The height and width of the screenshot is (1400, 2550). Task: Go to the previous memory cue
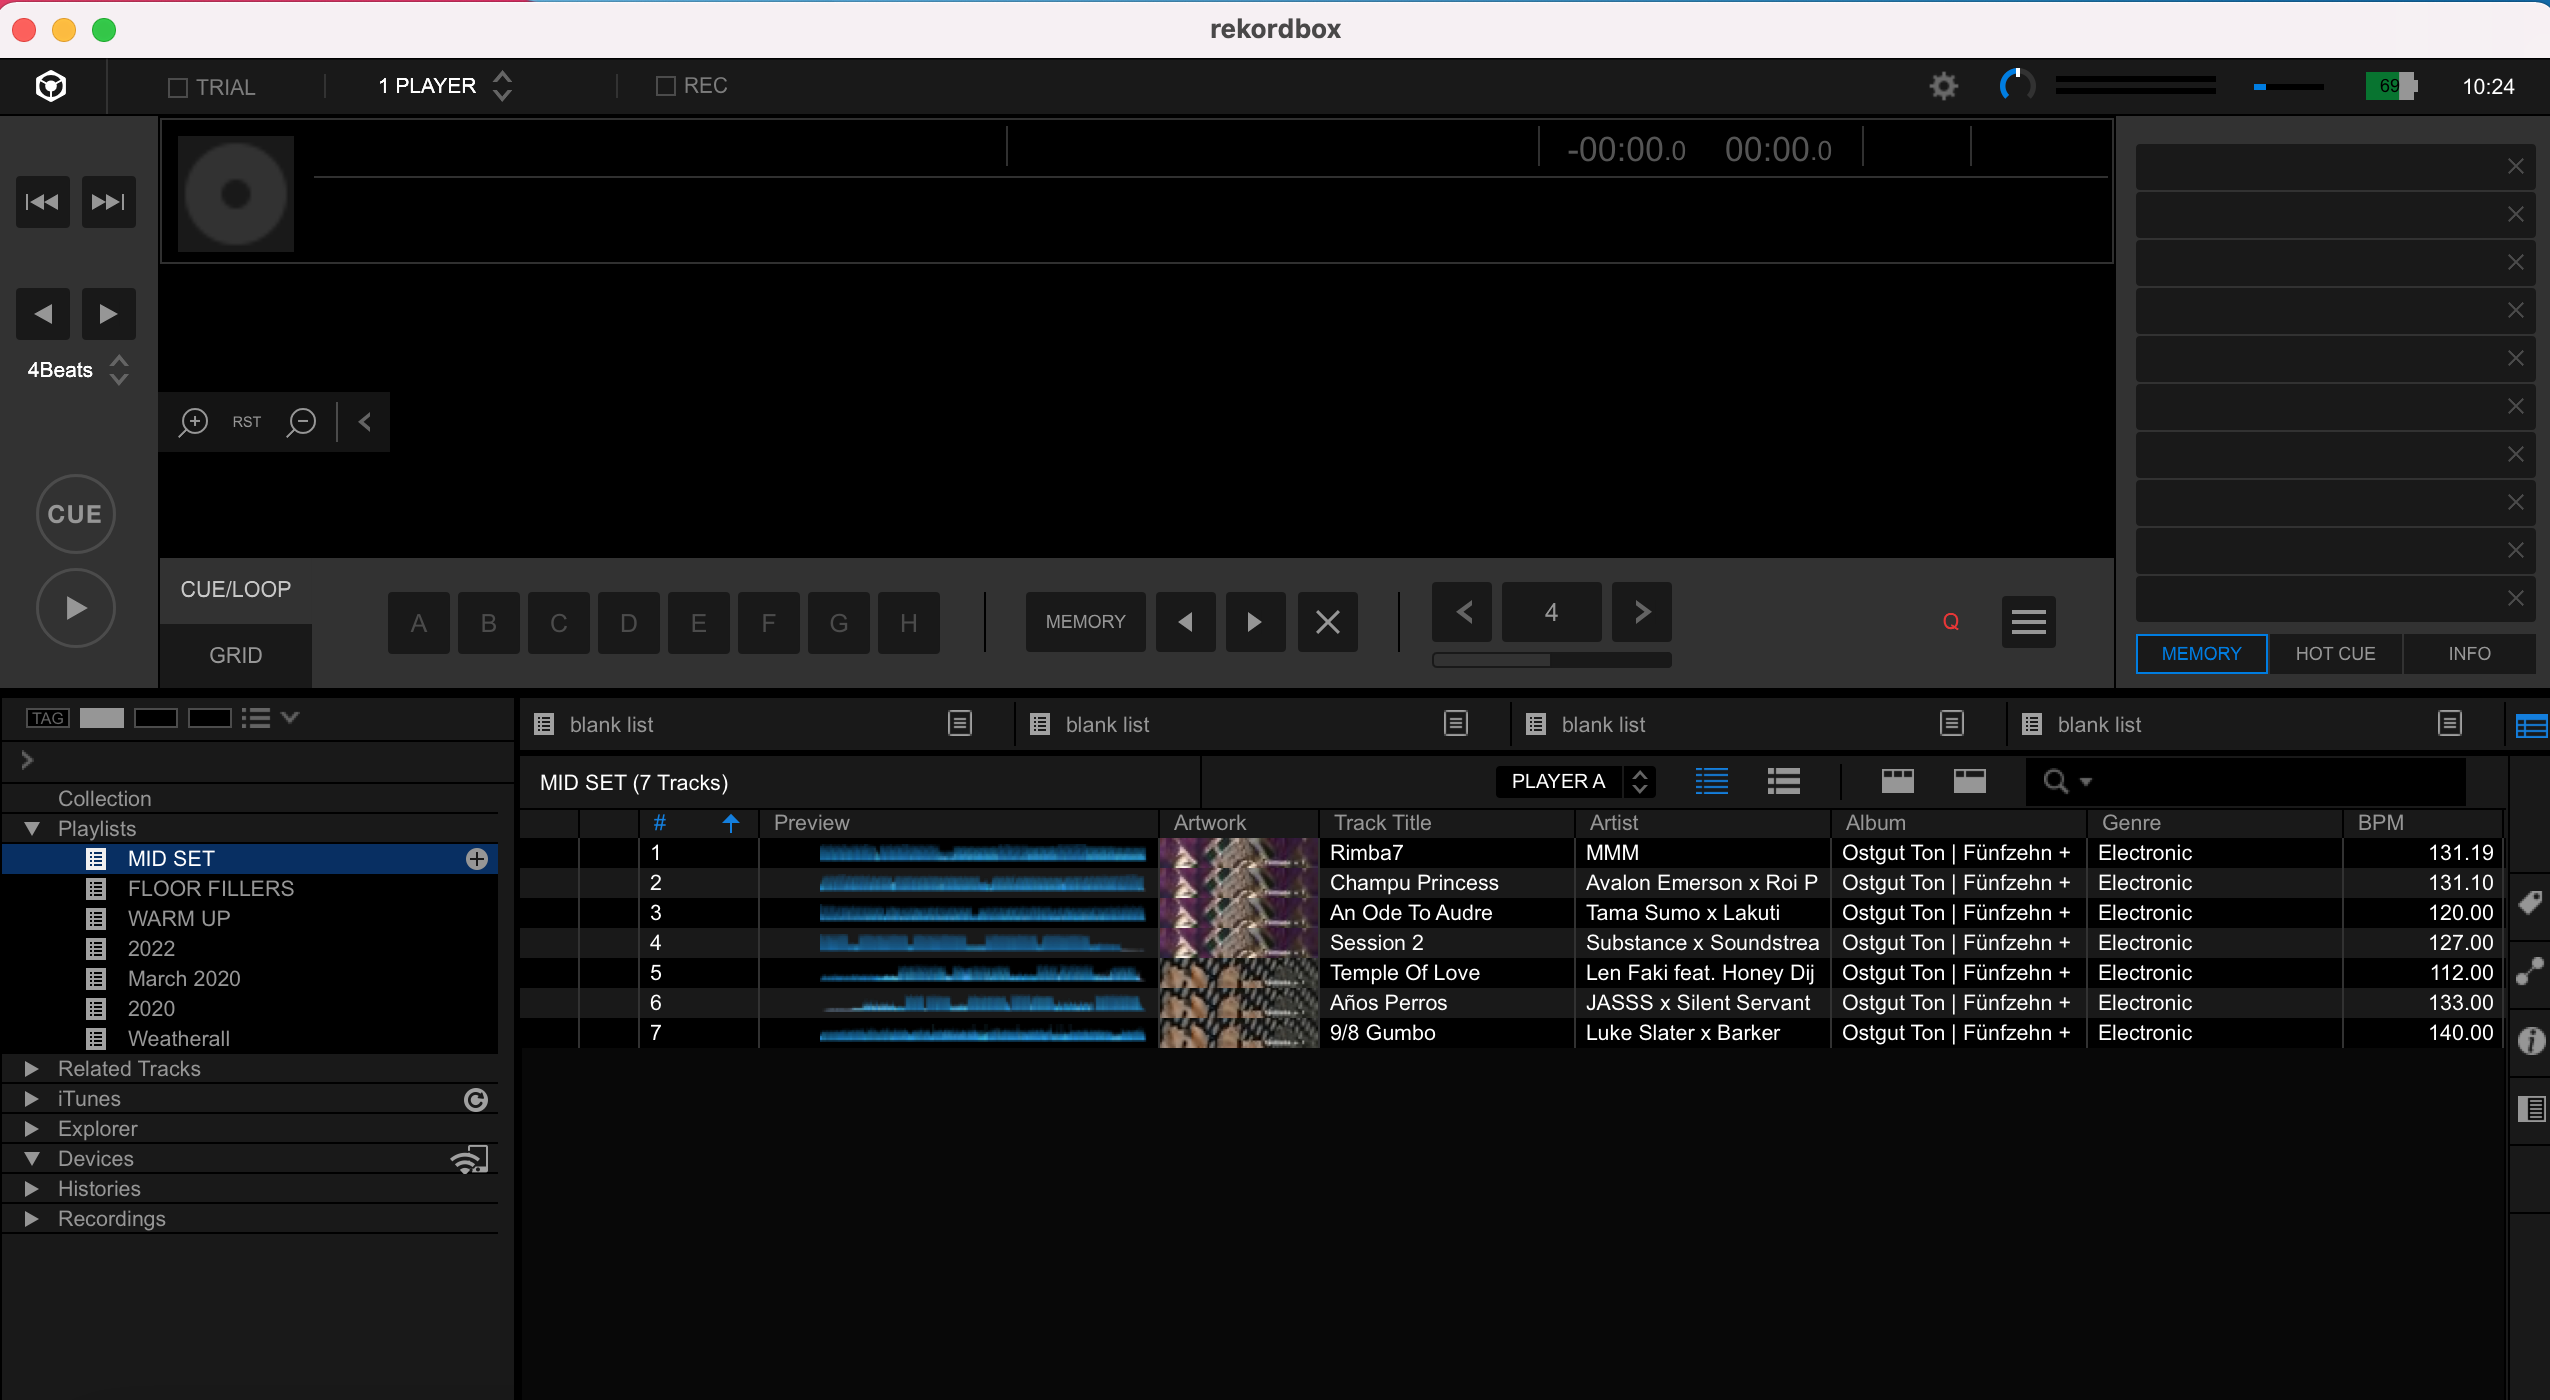click(1185, 622)
